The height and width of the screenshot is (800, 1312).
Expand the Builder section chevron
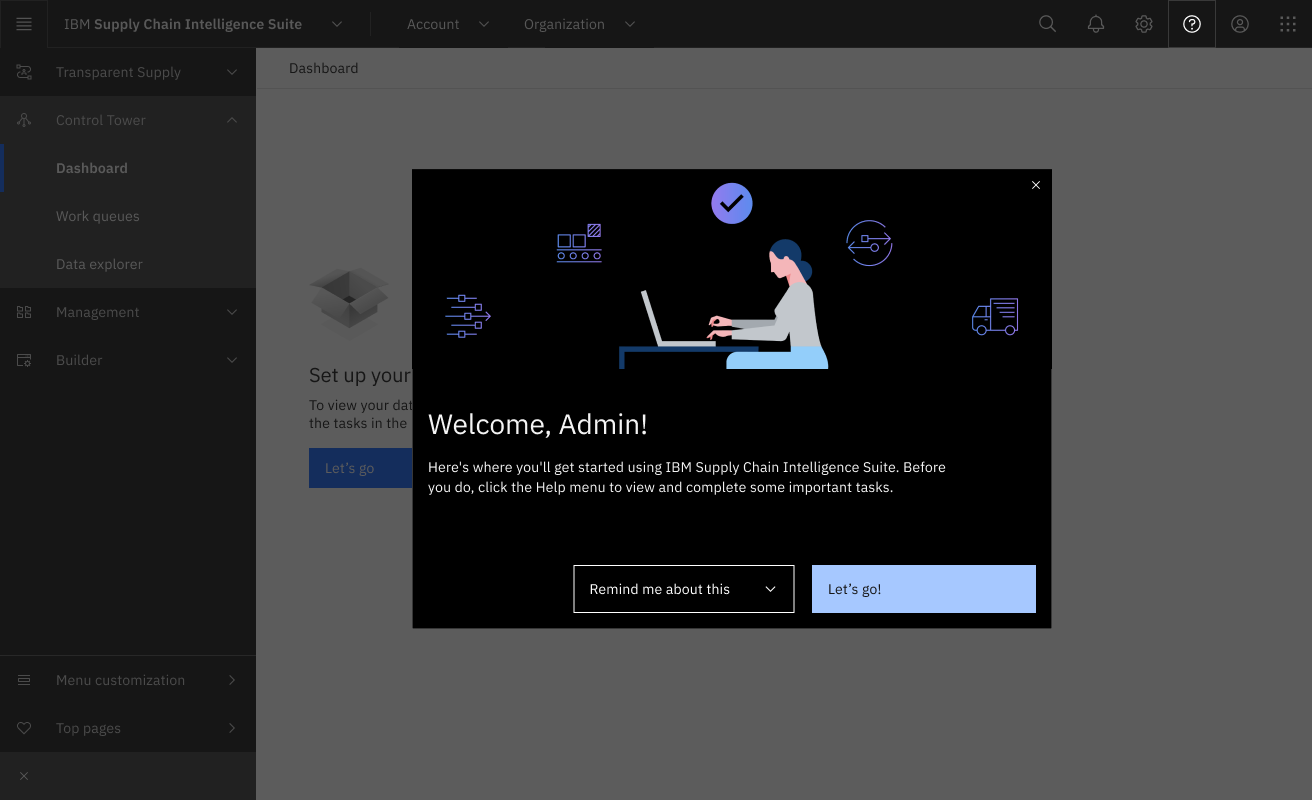(x=232, y=360)
